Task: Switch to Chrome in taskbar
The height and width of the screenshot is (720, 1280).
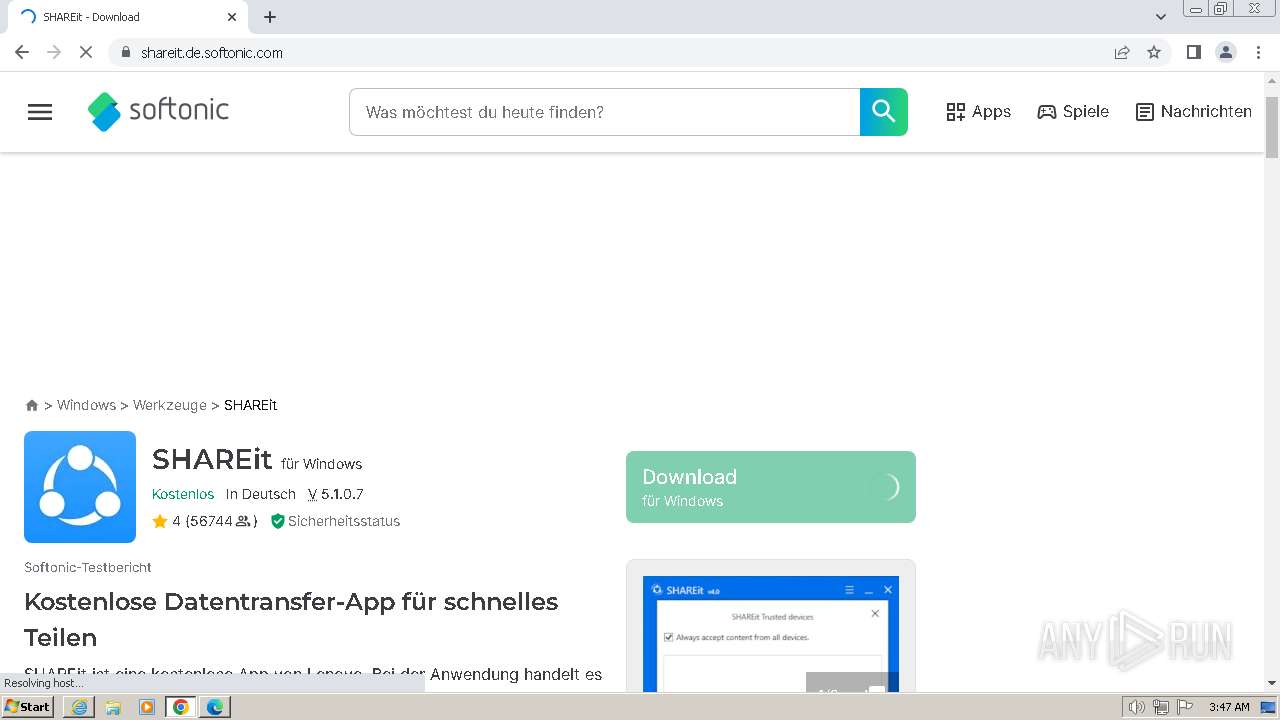Action: pyautogui.click(x=181, y=707)
